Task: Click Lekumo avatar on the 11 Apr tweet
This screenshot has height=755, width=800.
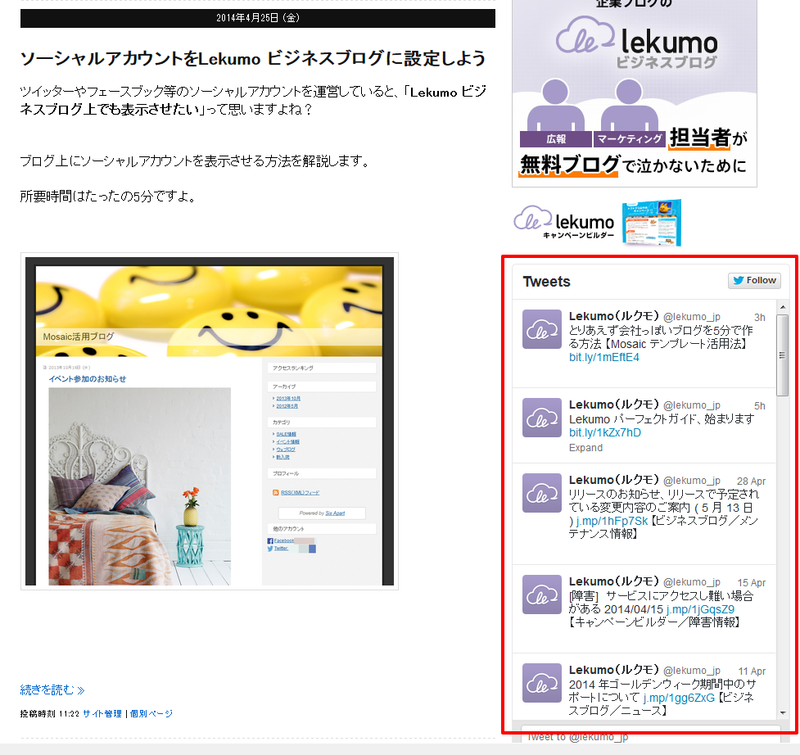Action: point(542,683)
